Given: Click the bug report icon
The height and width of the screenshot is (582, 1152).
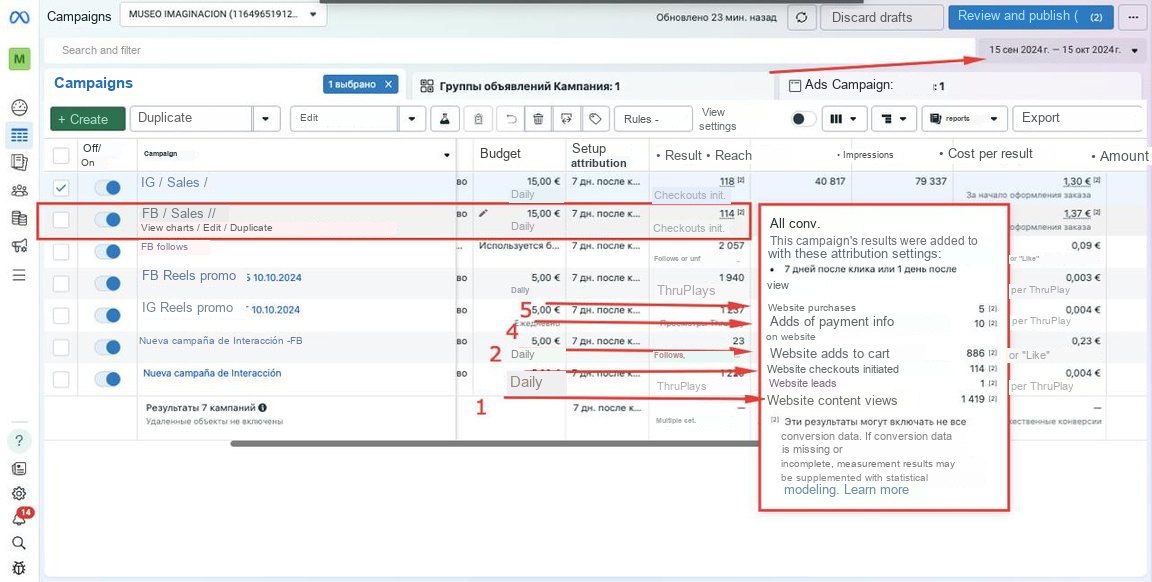Looking at the screenshot, I should (20, 568).
